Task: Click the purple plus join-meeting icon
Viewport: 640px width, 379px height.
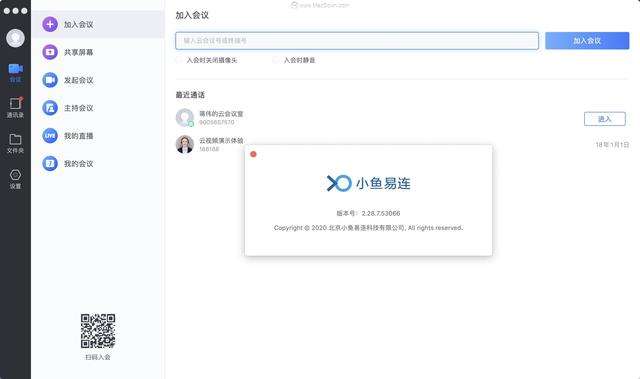Action: tap(50, 24)
